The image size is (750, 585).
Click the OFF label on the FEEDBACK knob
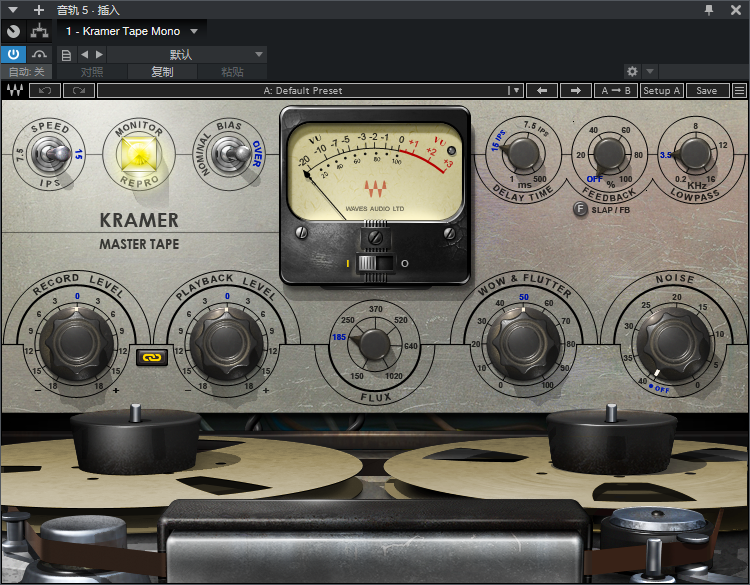tap(594, 179)
